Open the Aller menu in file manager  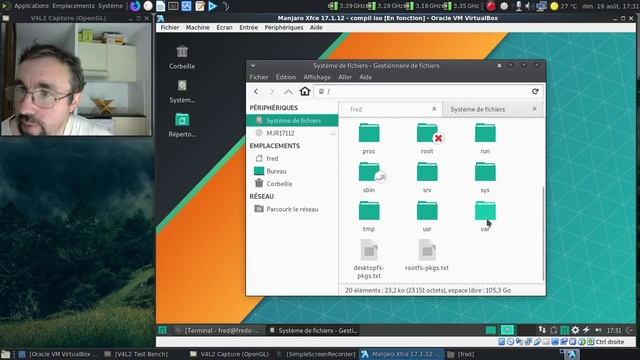[x=345, y=77]
